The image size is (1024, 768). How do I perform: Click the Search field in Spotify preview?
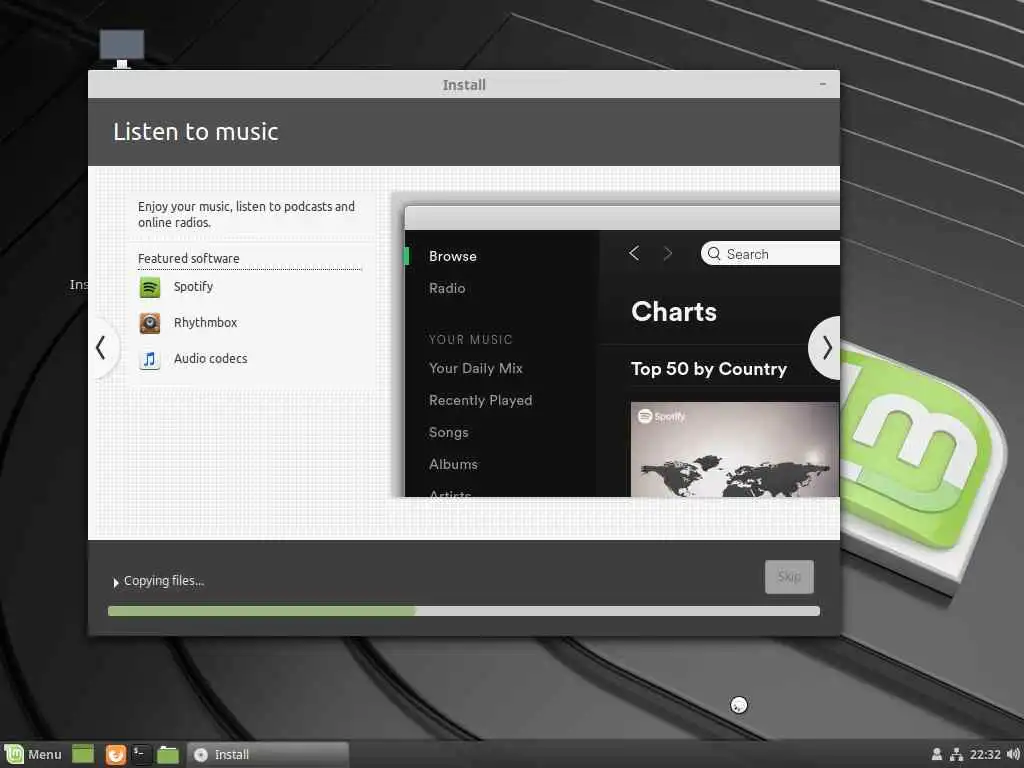(x=770, y=253)
